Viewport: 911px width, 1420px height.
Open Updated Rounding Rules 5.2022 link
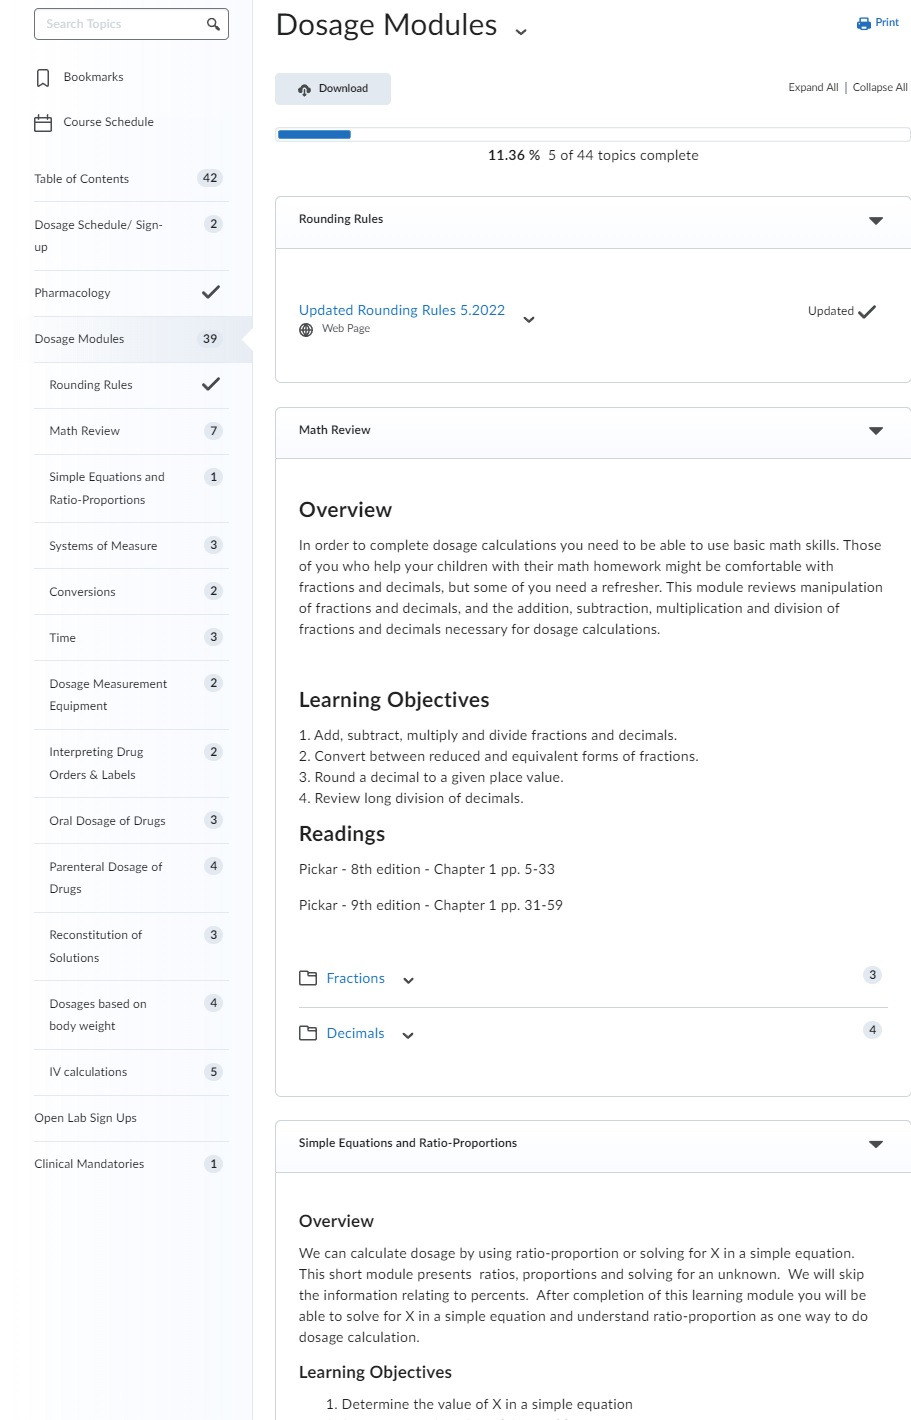click(402, 310)
